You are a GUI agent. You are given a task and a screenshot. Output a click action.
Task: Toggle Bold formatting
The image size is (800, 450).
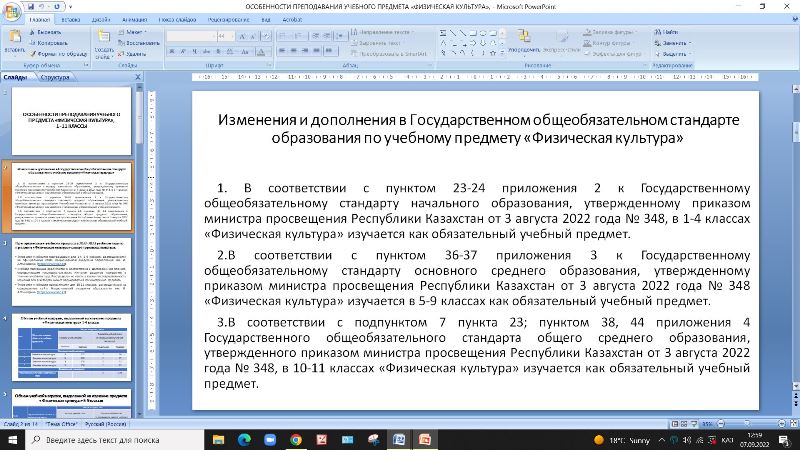[172, 52]
